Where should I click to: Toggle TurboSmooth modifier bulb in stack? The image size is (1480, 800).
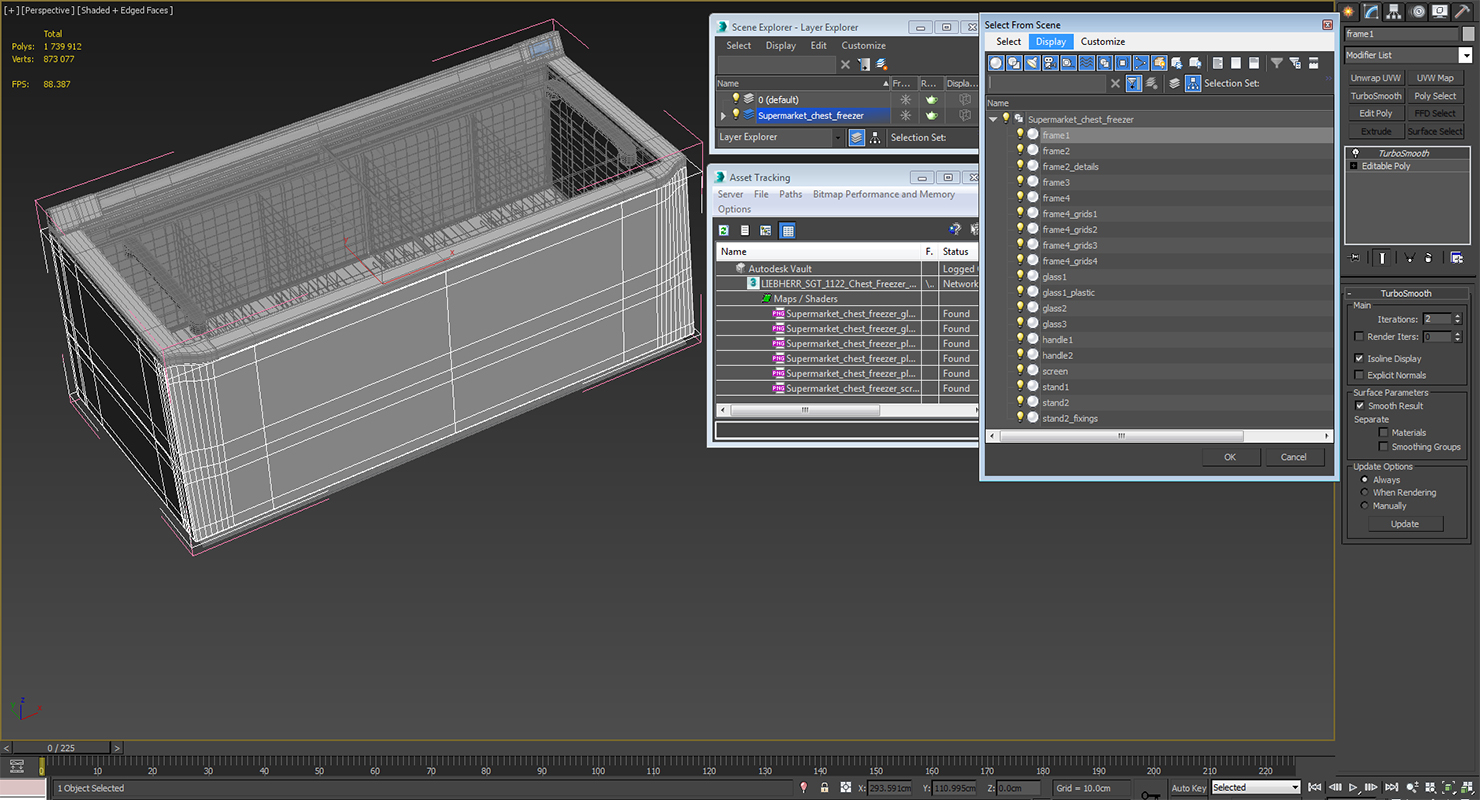(x=1355, y=153)
